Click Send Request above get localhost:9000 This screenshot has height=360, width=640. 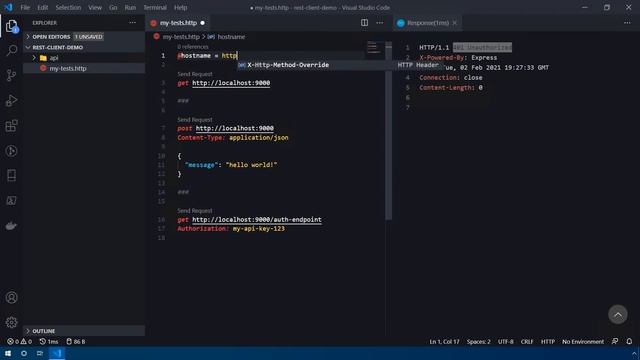195,74
